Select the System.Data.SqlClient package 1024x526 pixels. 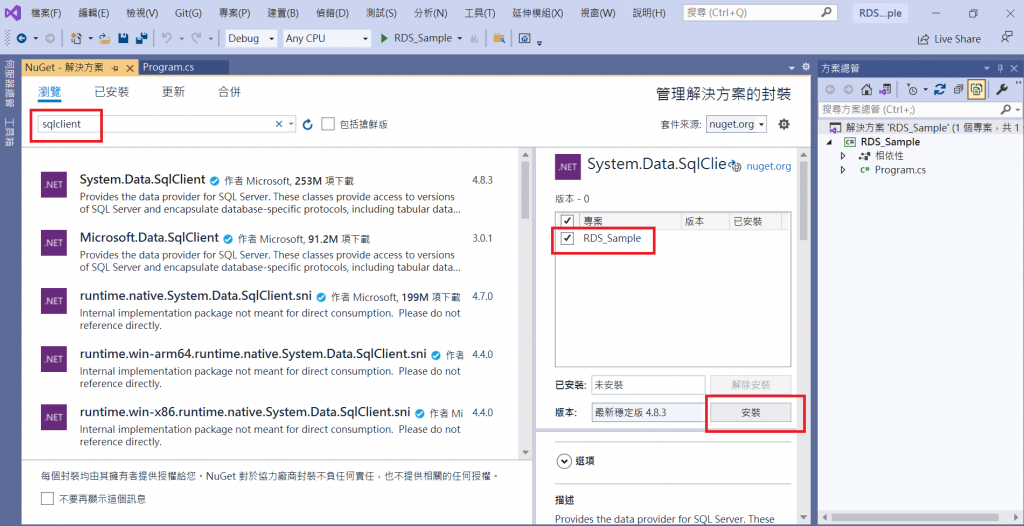[270, 194]
